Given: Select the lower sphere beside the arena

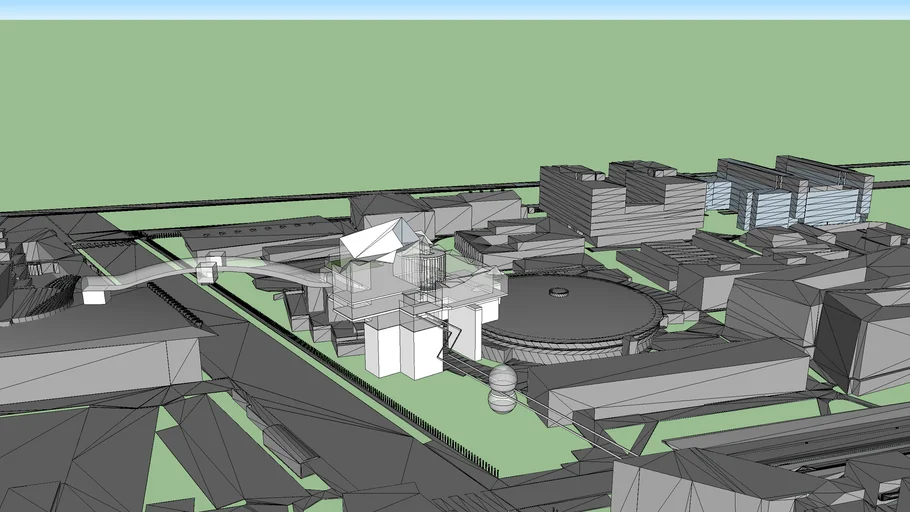Looking at the screenshot, I should tap(502, 401).
